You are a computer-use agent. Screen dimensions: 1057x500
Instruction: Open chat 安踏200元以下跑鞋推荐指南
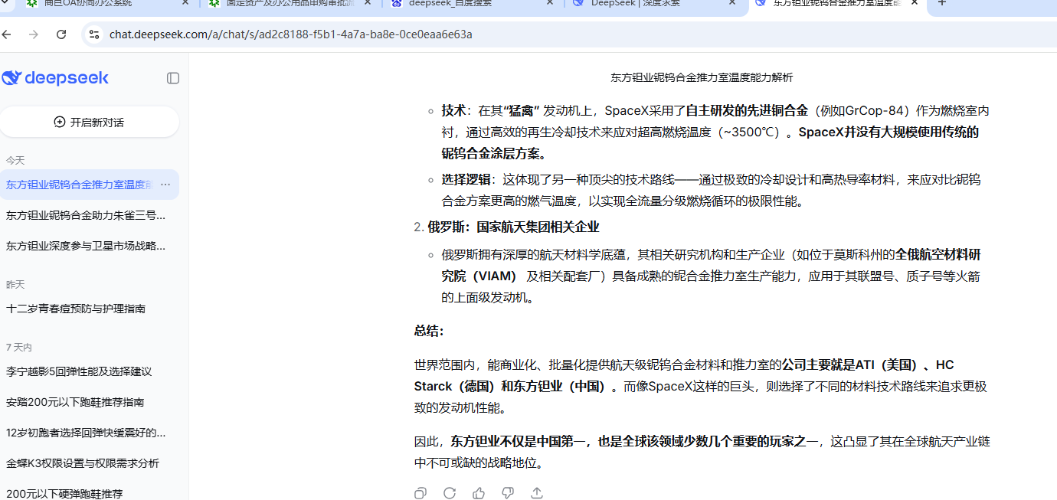[x=75, y=402]
